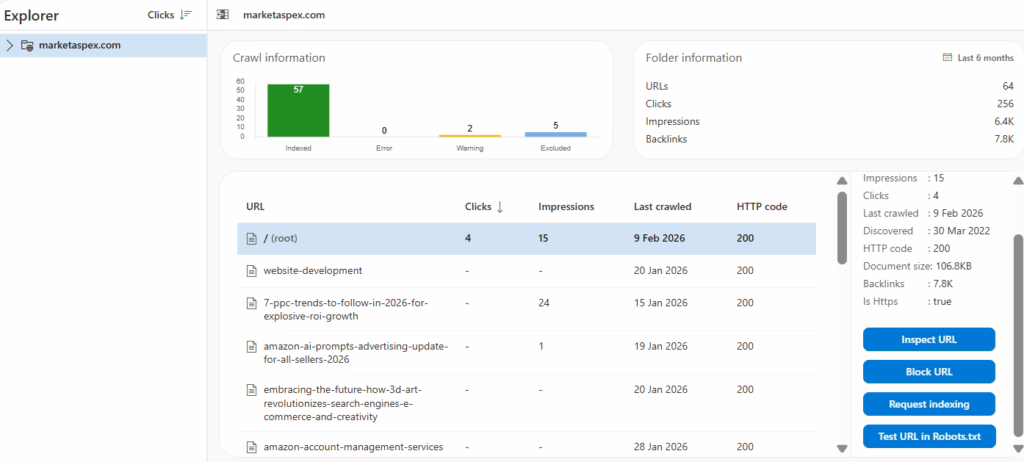Click the Clicks sort icon in Explorer header
The image size is (1024, 462).
[x=185, y=15]
